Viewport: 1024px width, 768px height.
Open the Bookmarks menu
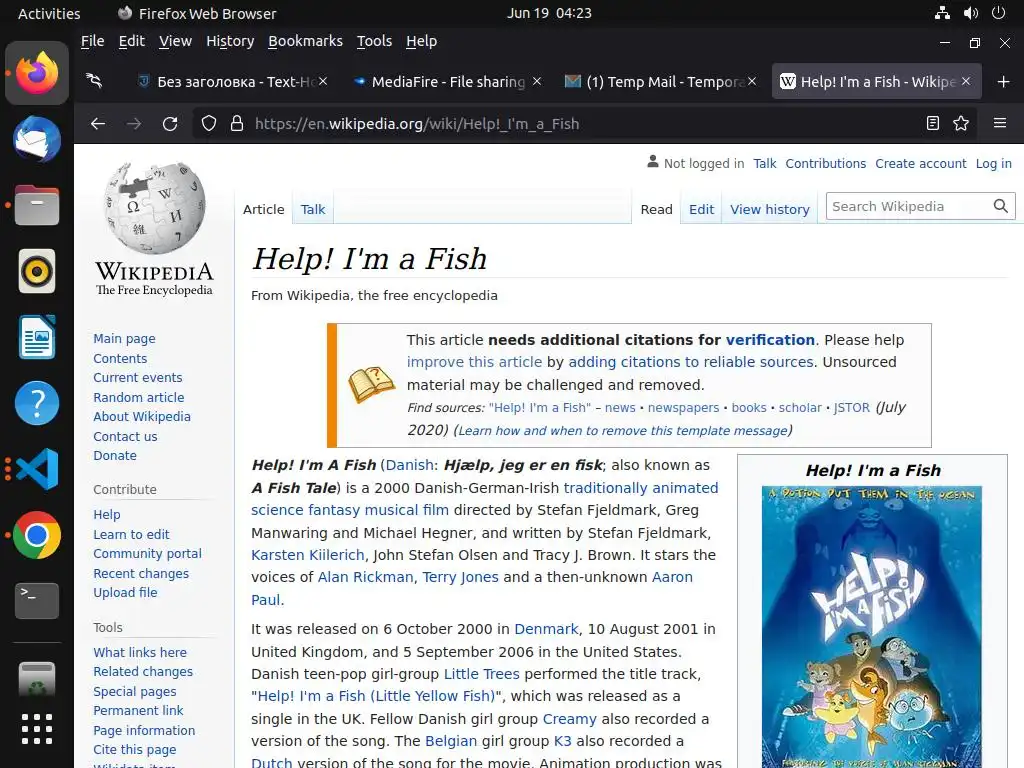305,41
